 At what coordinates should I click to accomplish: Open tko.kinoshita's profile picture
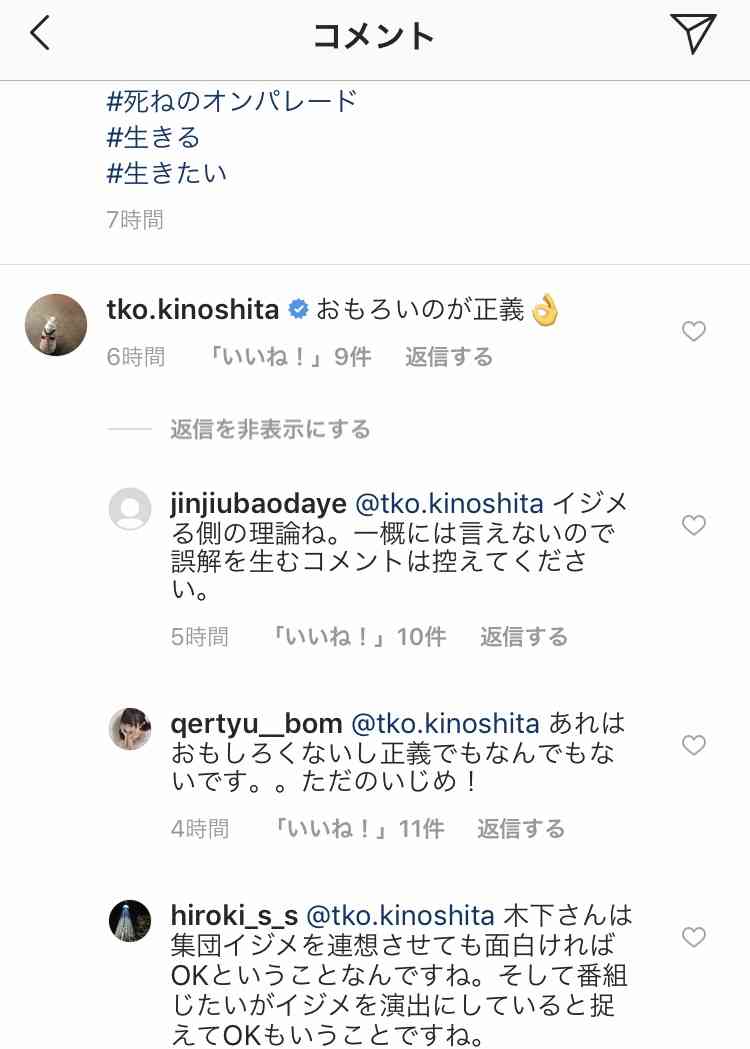click(x=56, y=324)
